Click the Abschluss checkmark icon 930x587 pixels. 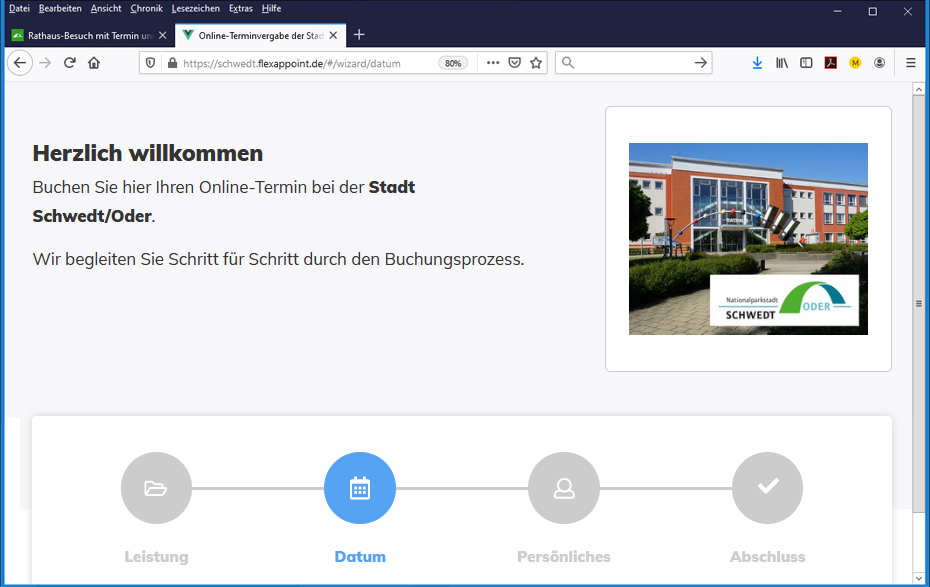tap(767, 488)
